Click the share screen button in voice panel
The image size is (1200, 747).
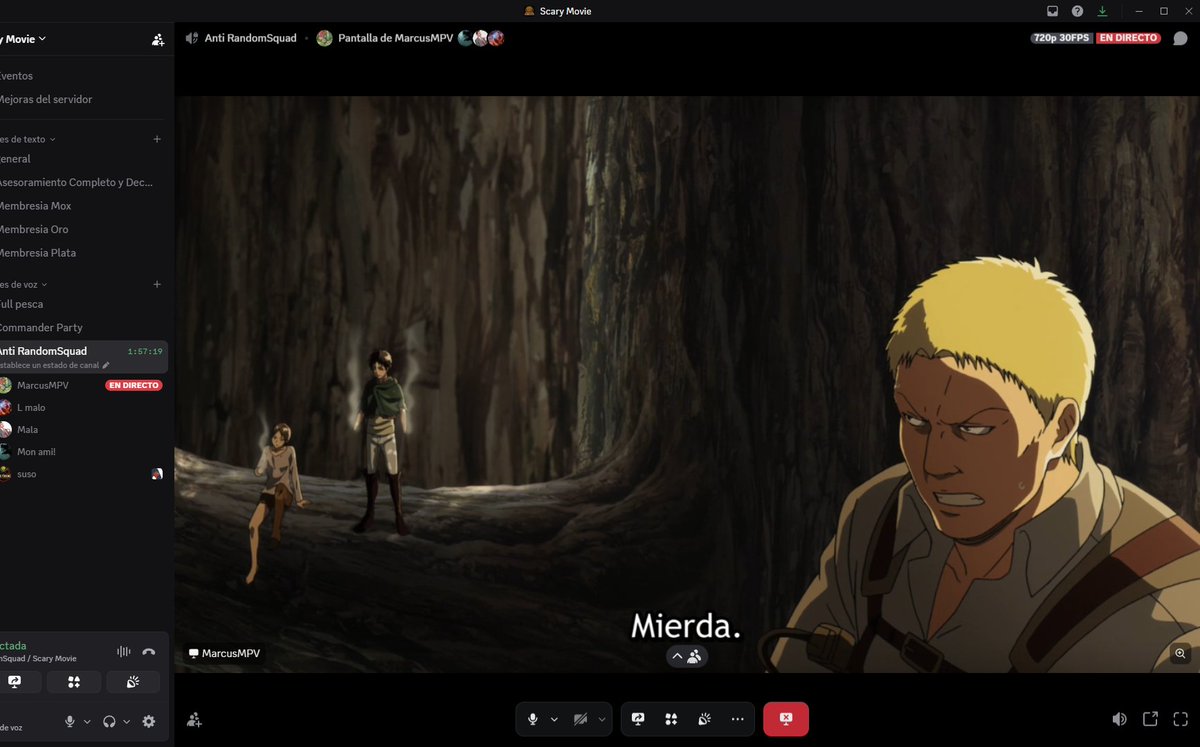[15, 682]
